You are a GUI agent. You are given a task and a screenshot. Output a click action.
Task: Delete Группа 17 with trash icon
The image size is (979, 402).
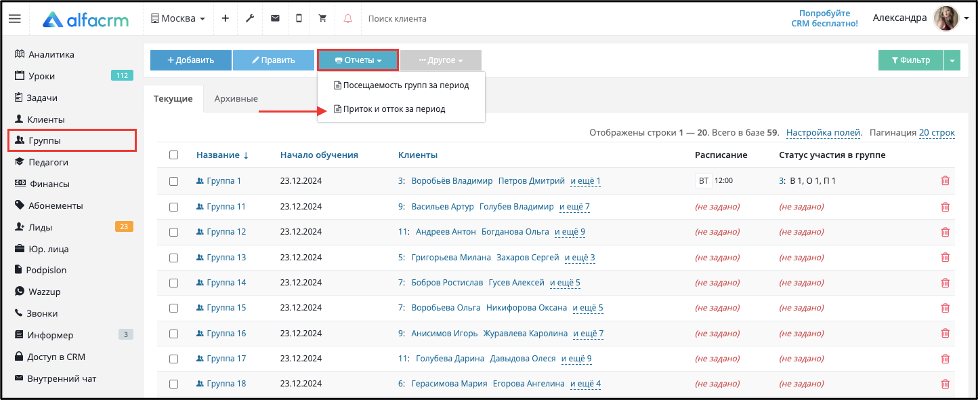click(945, 358)
